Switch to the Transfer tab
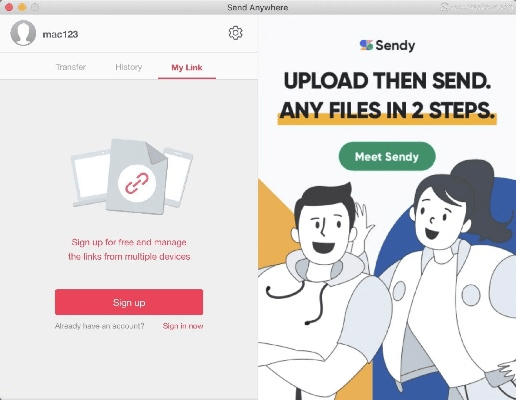Screen dimensions: 516x400 (71, 67)
